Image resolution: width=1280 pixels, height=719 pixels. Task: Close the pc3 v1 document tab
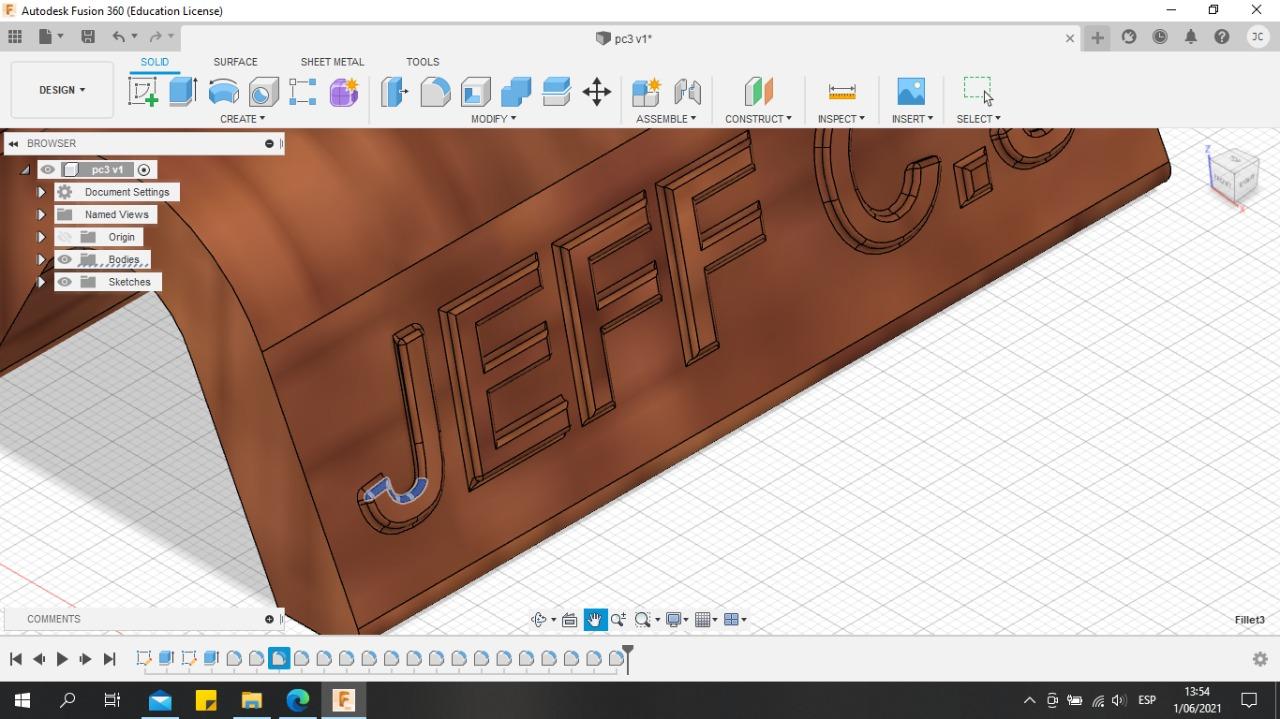pos(1070,38)
